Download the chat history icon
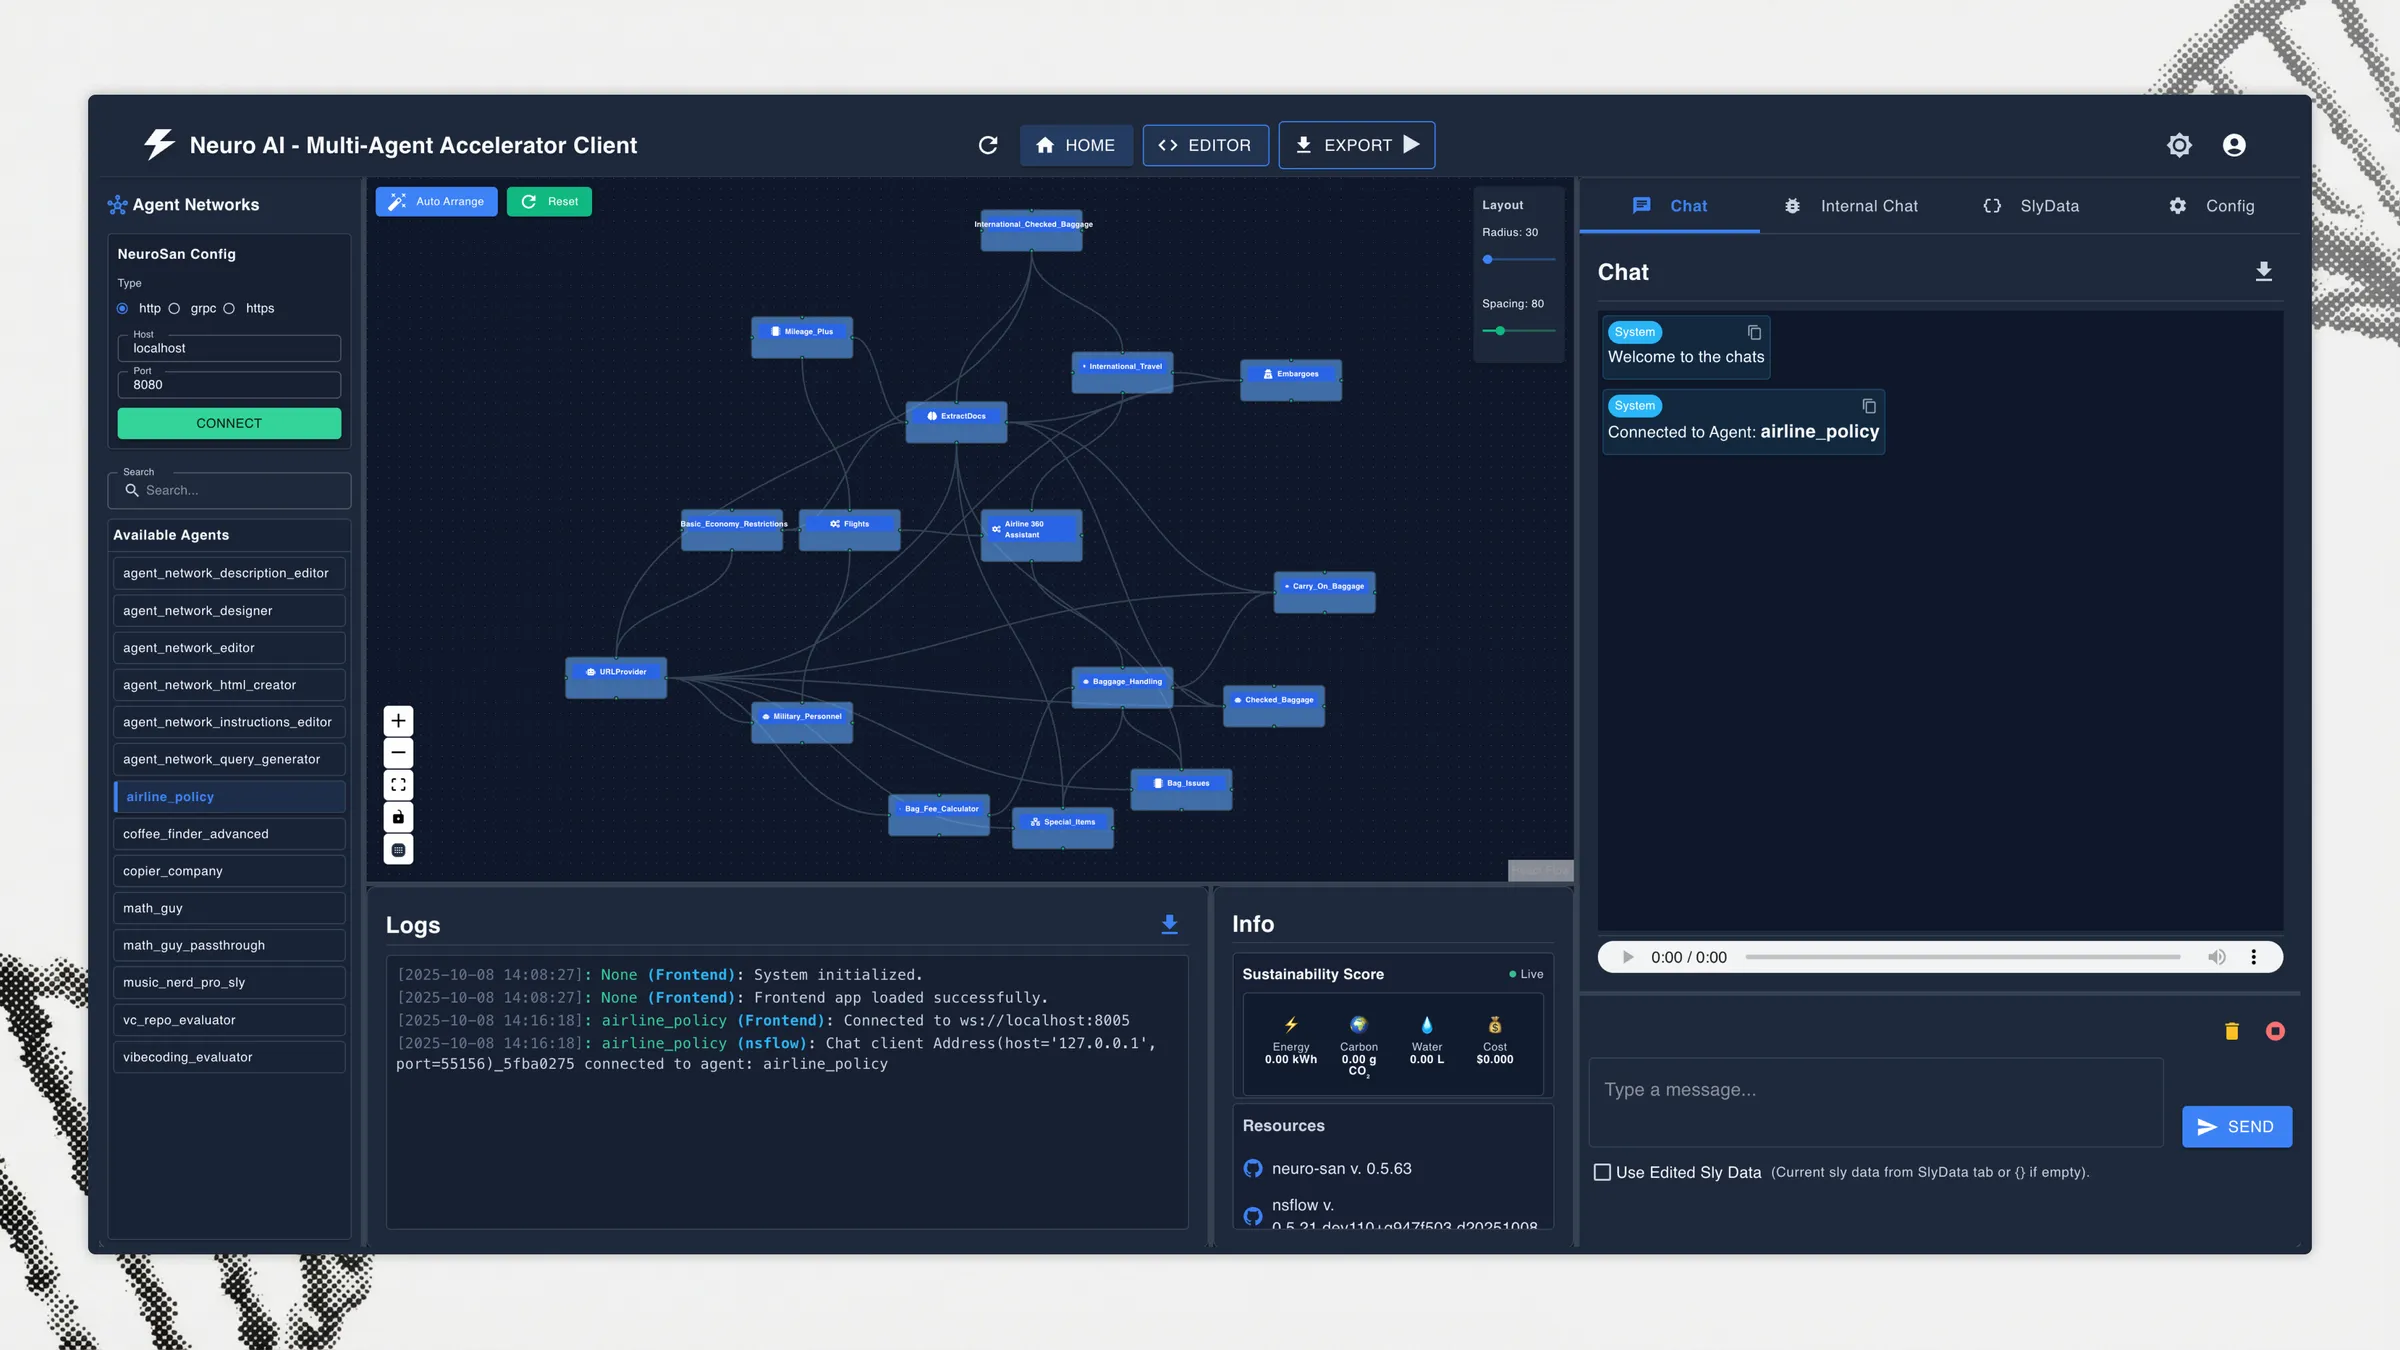2400x1350 pixels. [2264, 272]
